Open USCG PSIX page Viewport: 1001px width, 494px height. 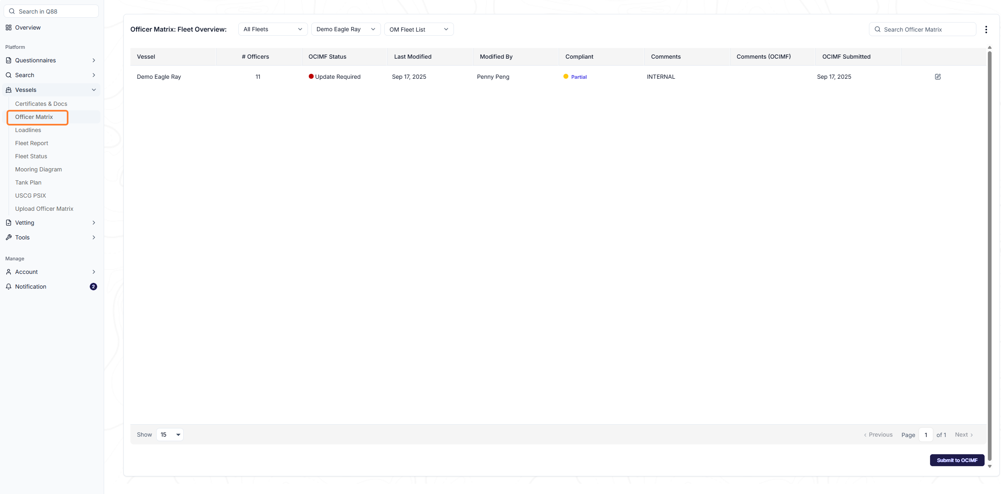[x=31, y=196]
